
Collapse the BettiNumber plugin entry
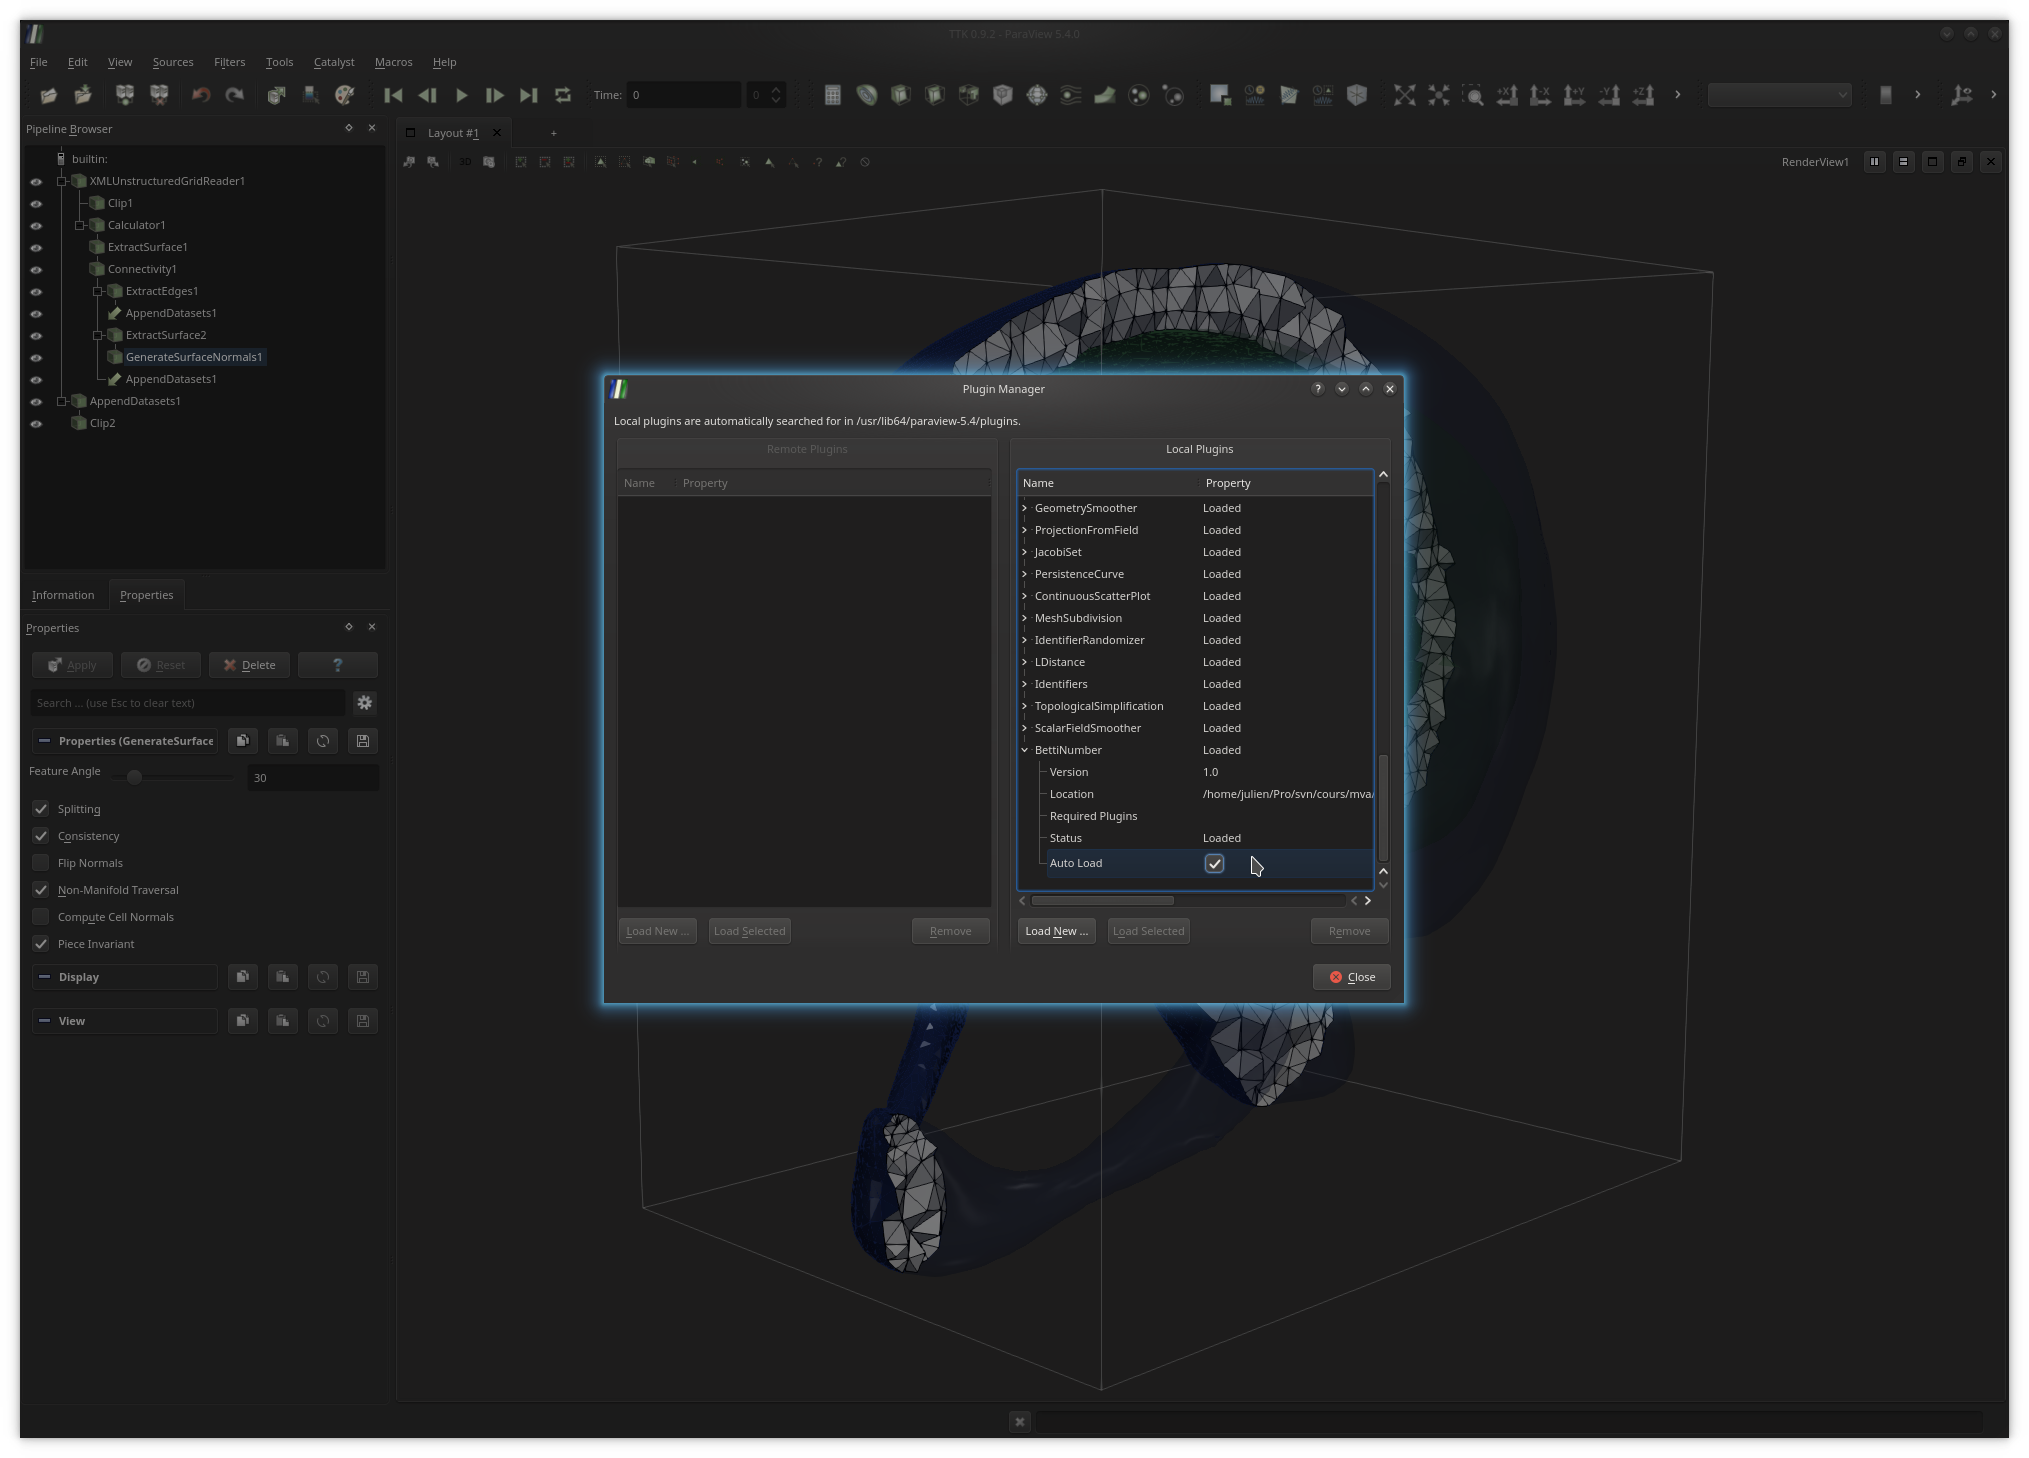1024,750
